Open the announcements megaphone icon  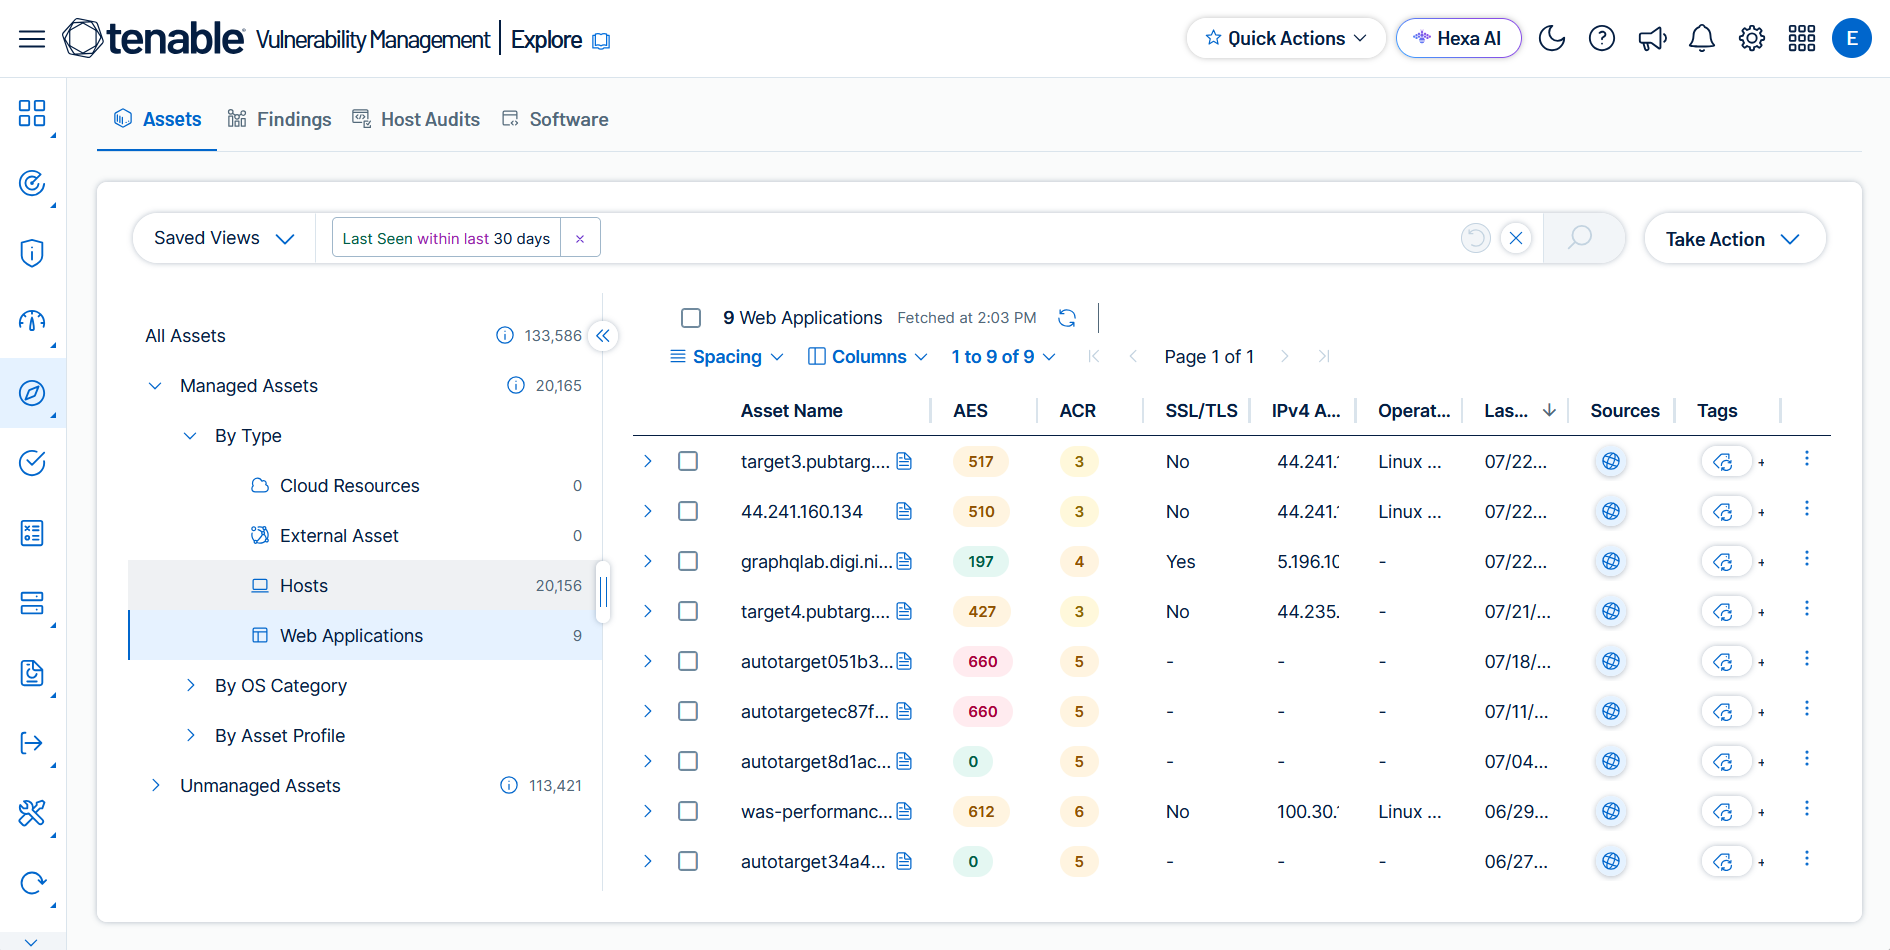[1652, 38]
